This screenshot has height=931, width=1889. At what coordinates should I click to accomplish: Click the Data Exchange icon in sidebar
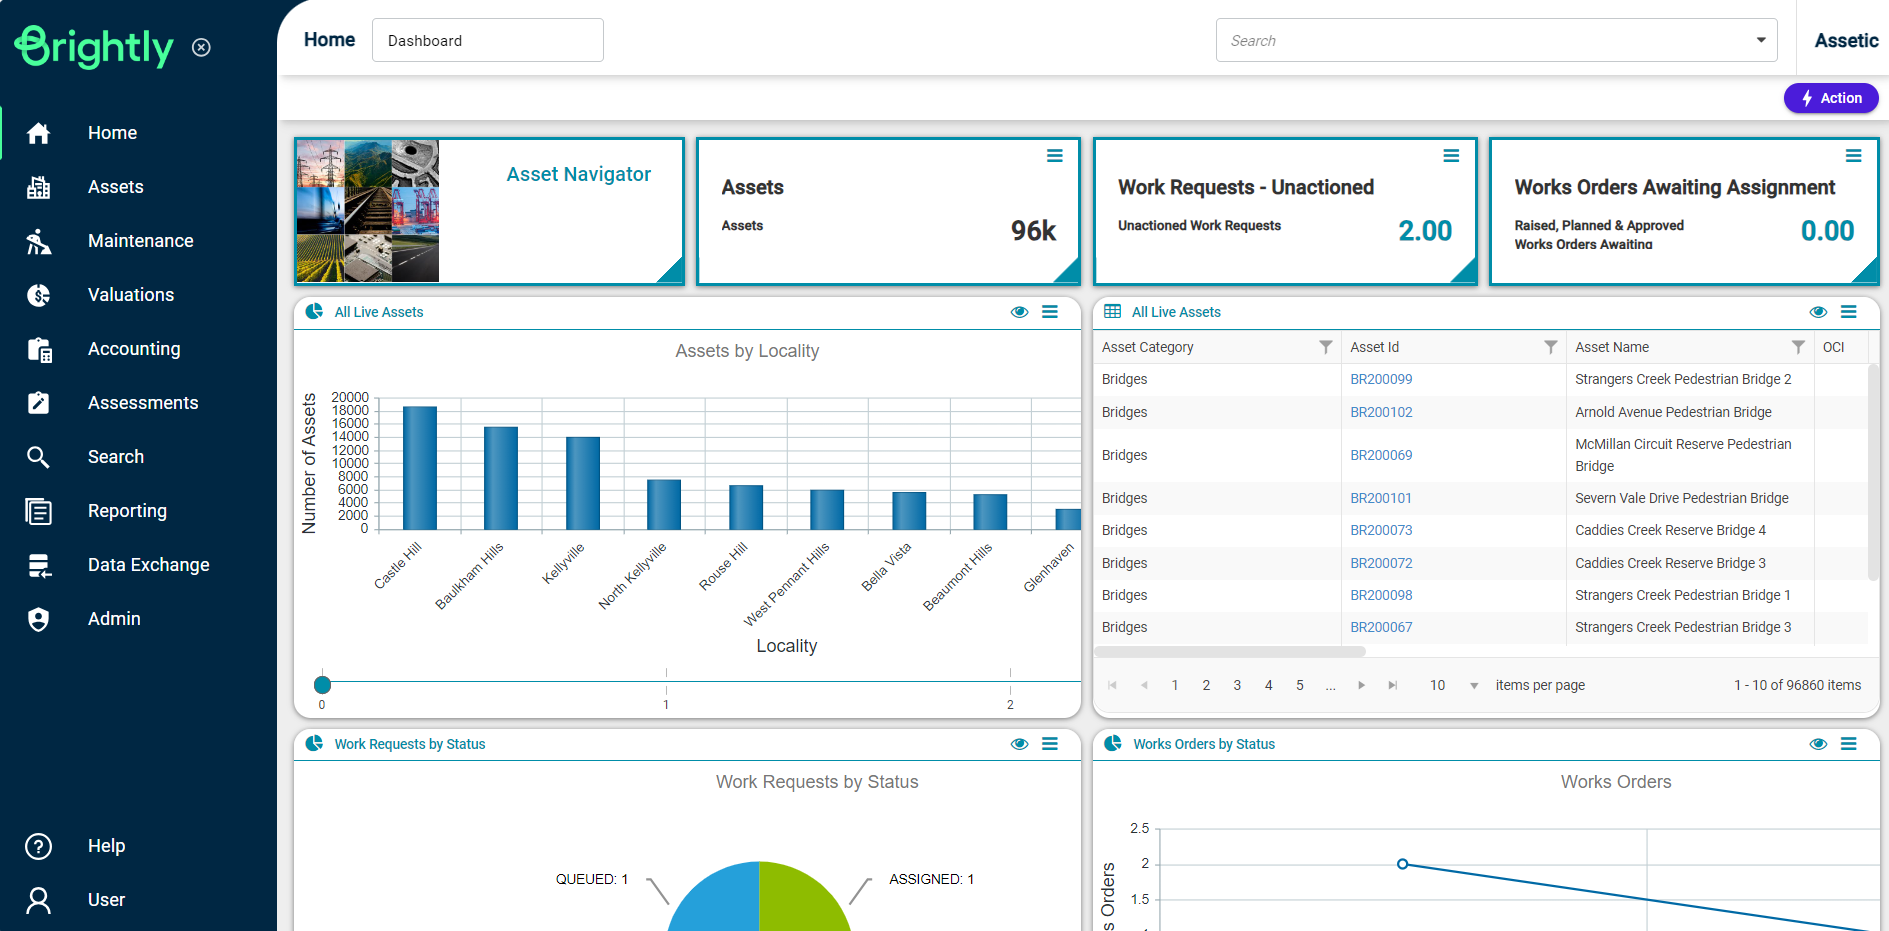pyautogui.click(x=38, y=565)
